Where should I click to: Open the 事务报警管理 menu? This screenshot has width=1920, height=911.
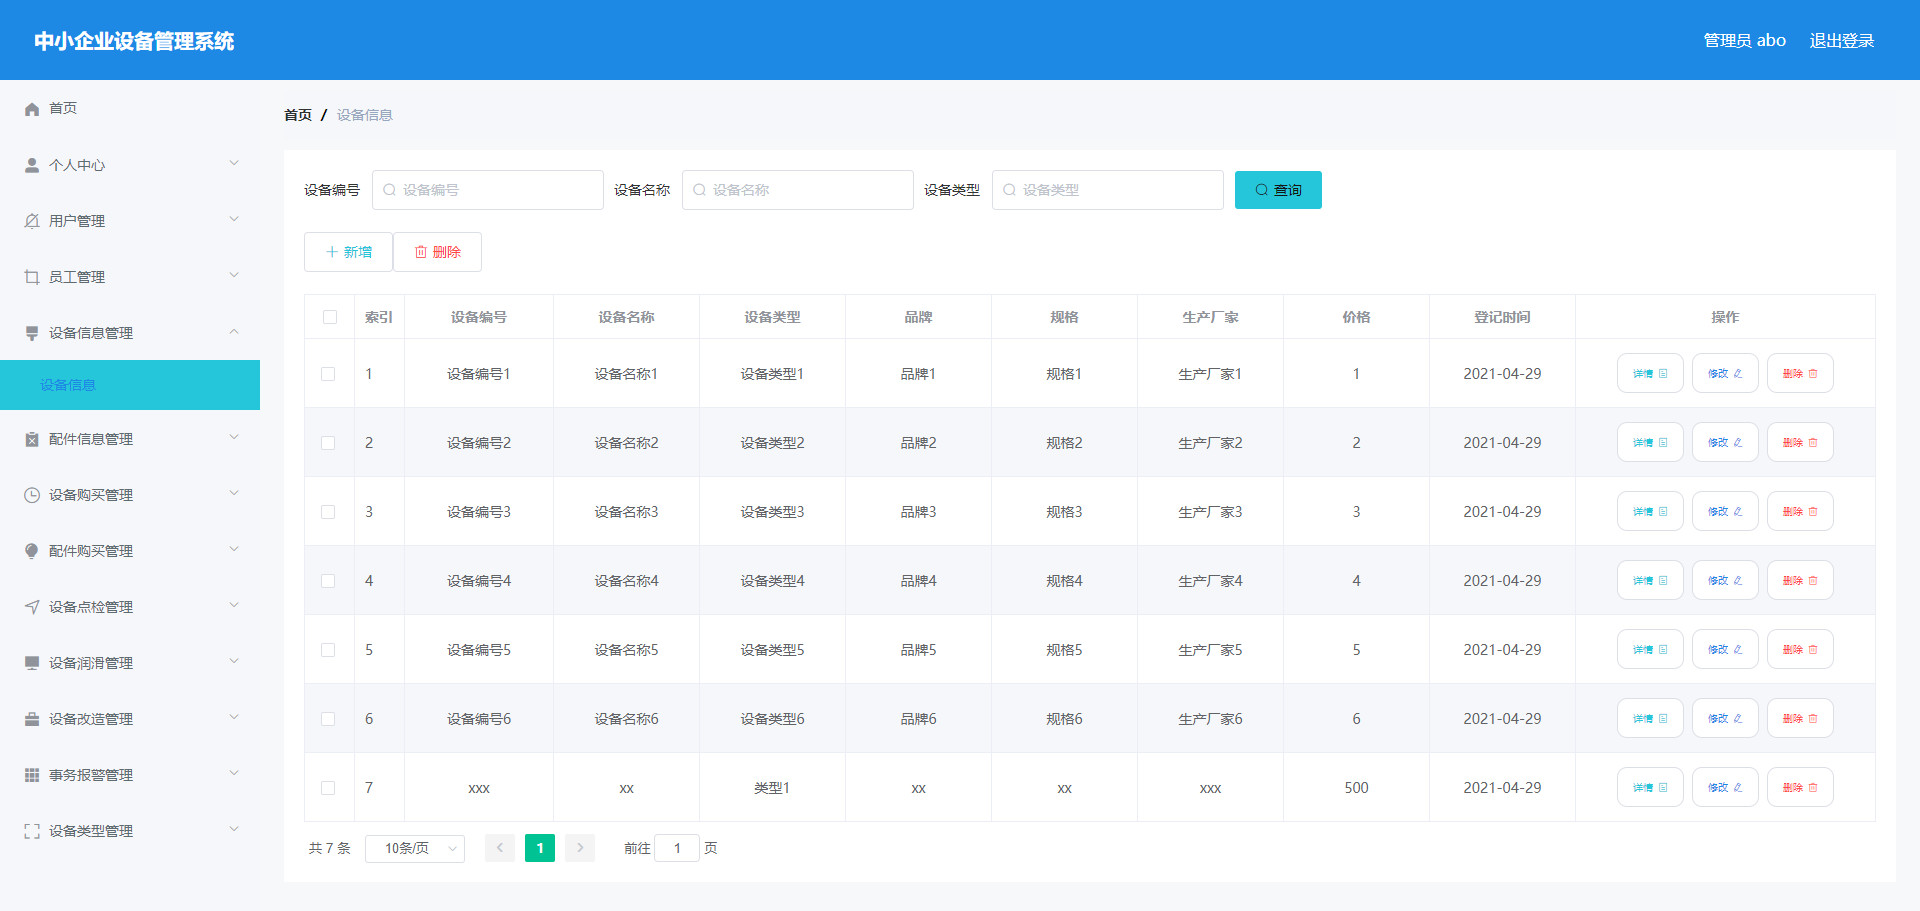click(x=130, y=775)
